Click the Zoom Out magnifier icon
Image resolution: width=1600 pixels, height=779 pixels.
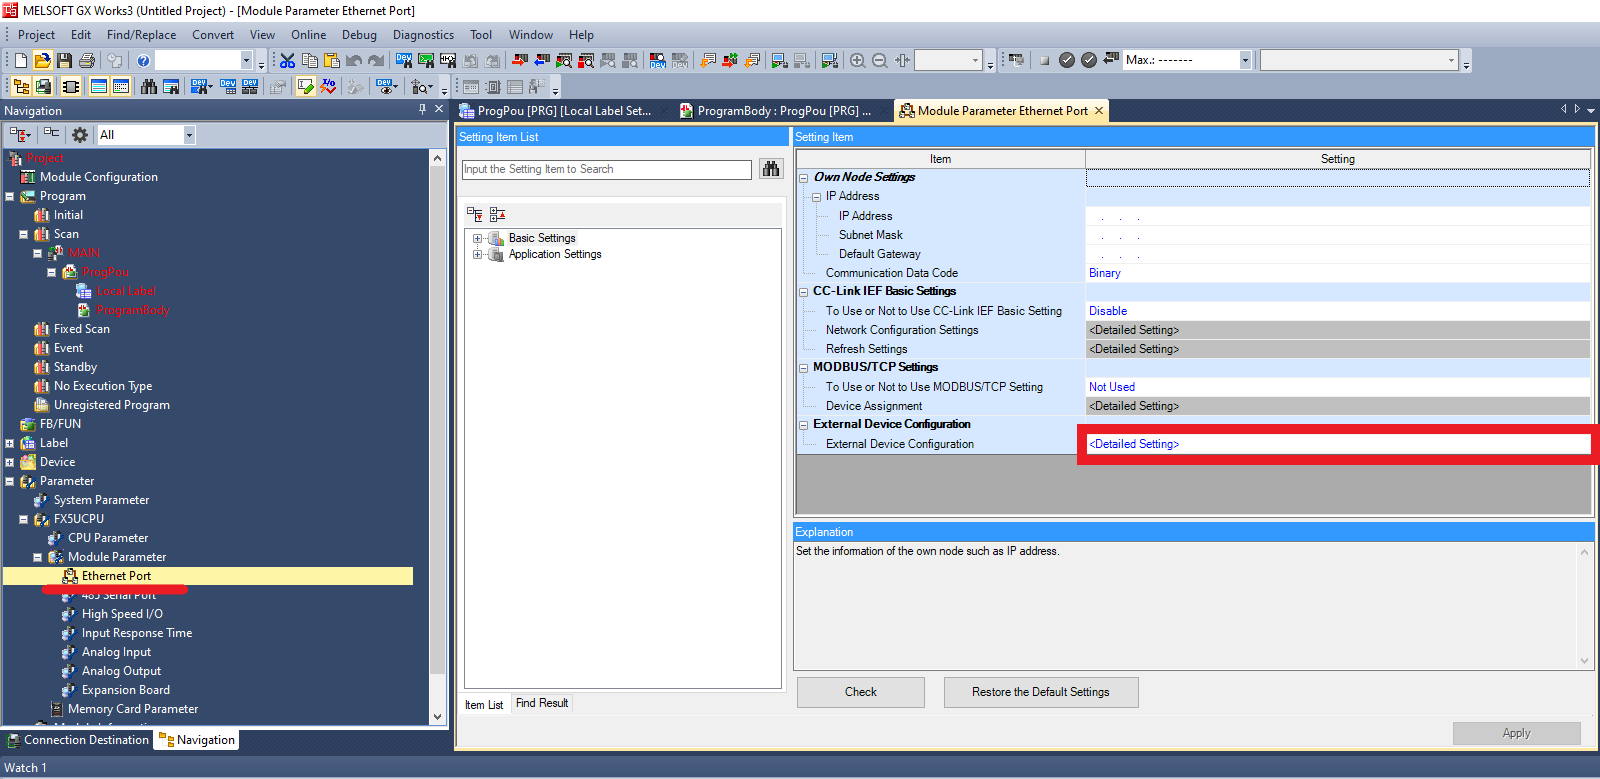click(x=880, y=61)
